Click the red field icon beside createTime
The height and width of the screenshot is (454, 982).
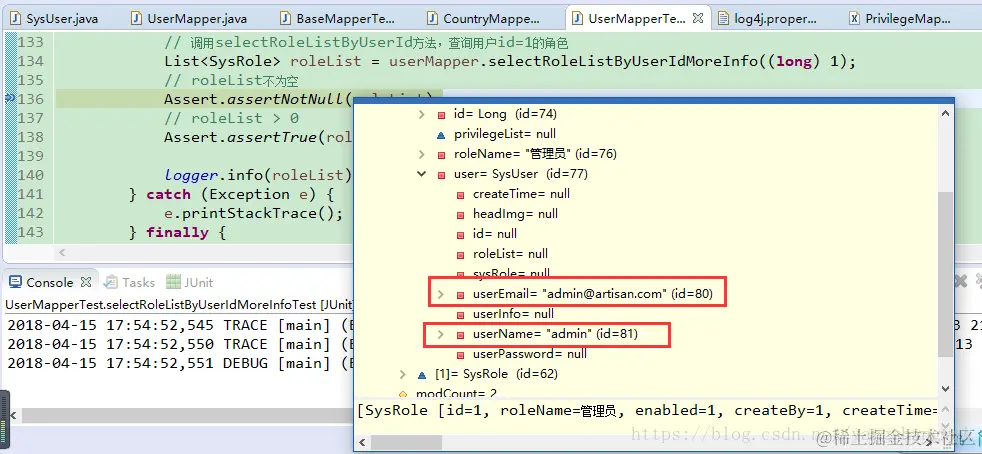pyautogui.click(x=460, y=195)
